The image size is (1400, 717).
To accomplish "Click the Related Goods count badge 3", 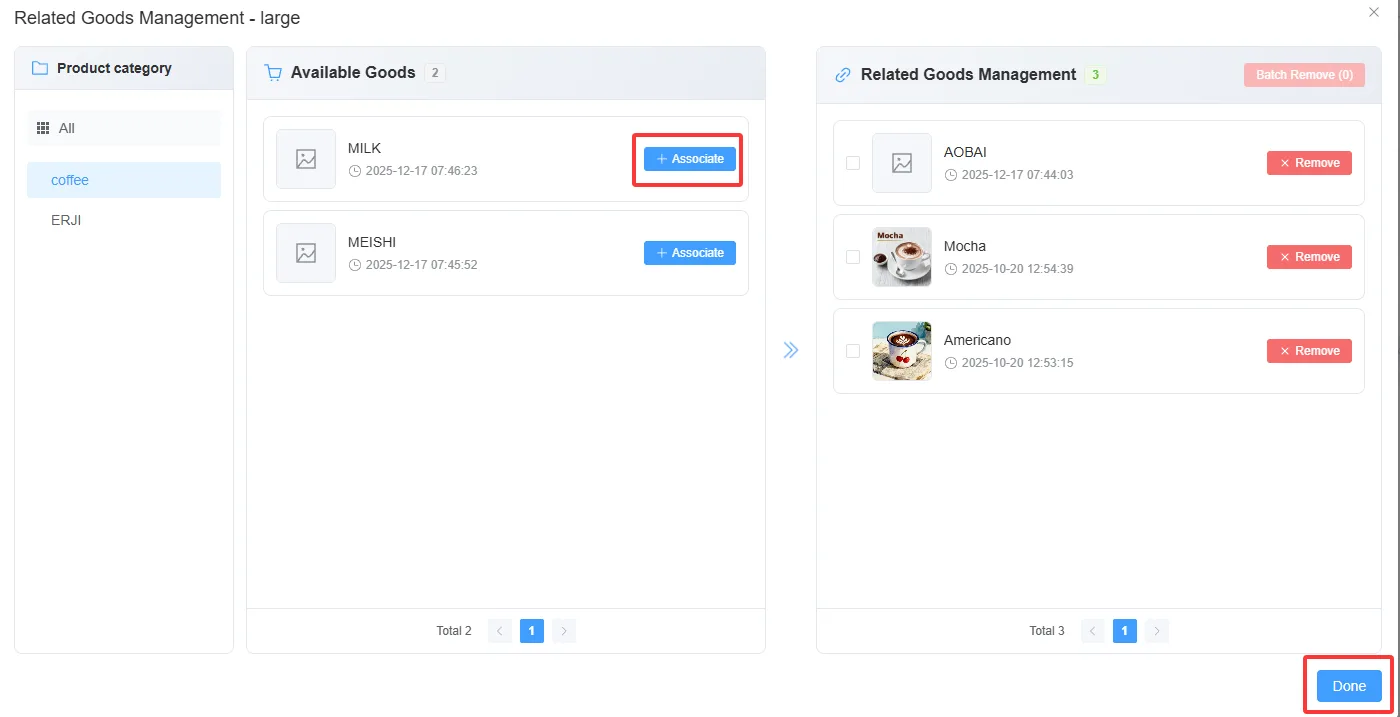I will point(1096,75).
